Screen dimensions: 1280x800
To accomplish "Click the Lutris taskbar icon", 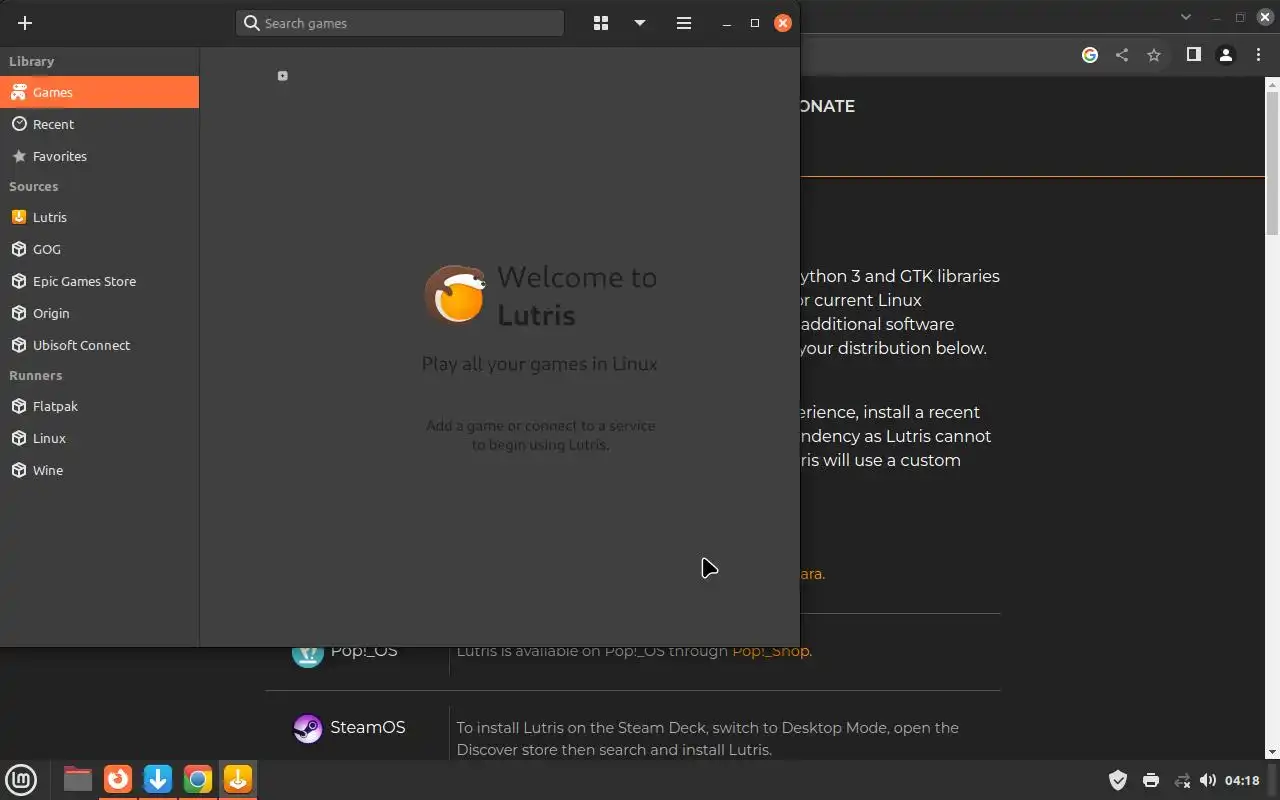I will click(x=238, y=779).
